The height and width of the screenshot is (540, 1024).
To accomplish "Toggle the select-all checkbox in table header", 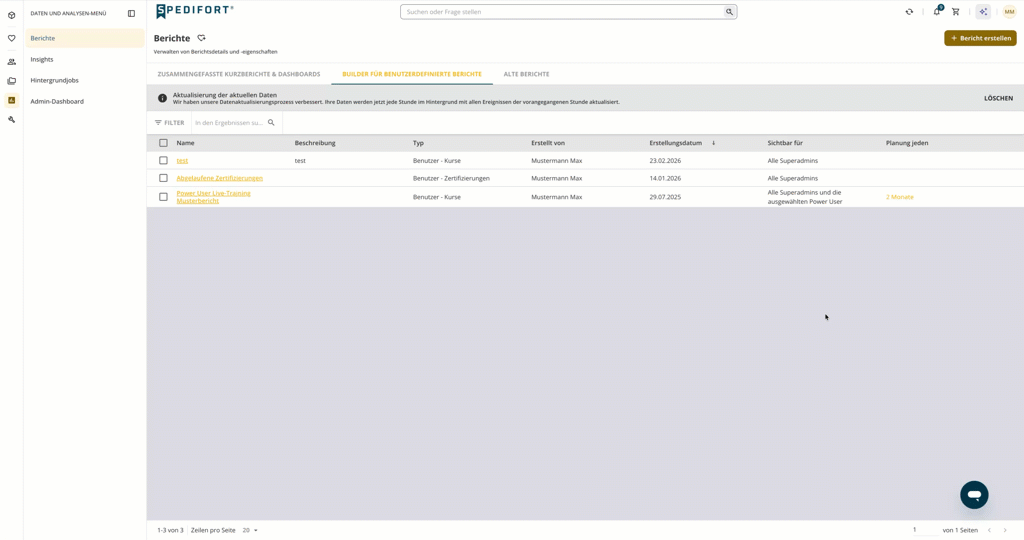I will coord(163,142).
